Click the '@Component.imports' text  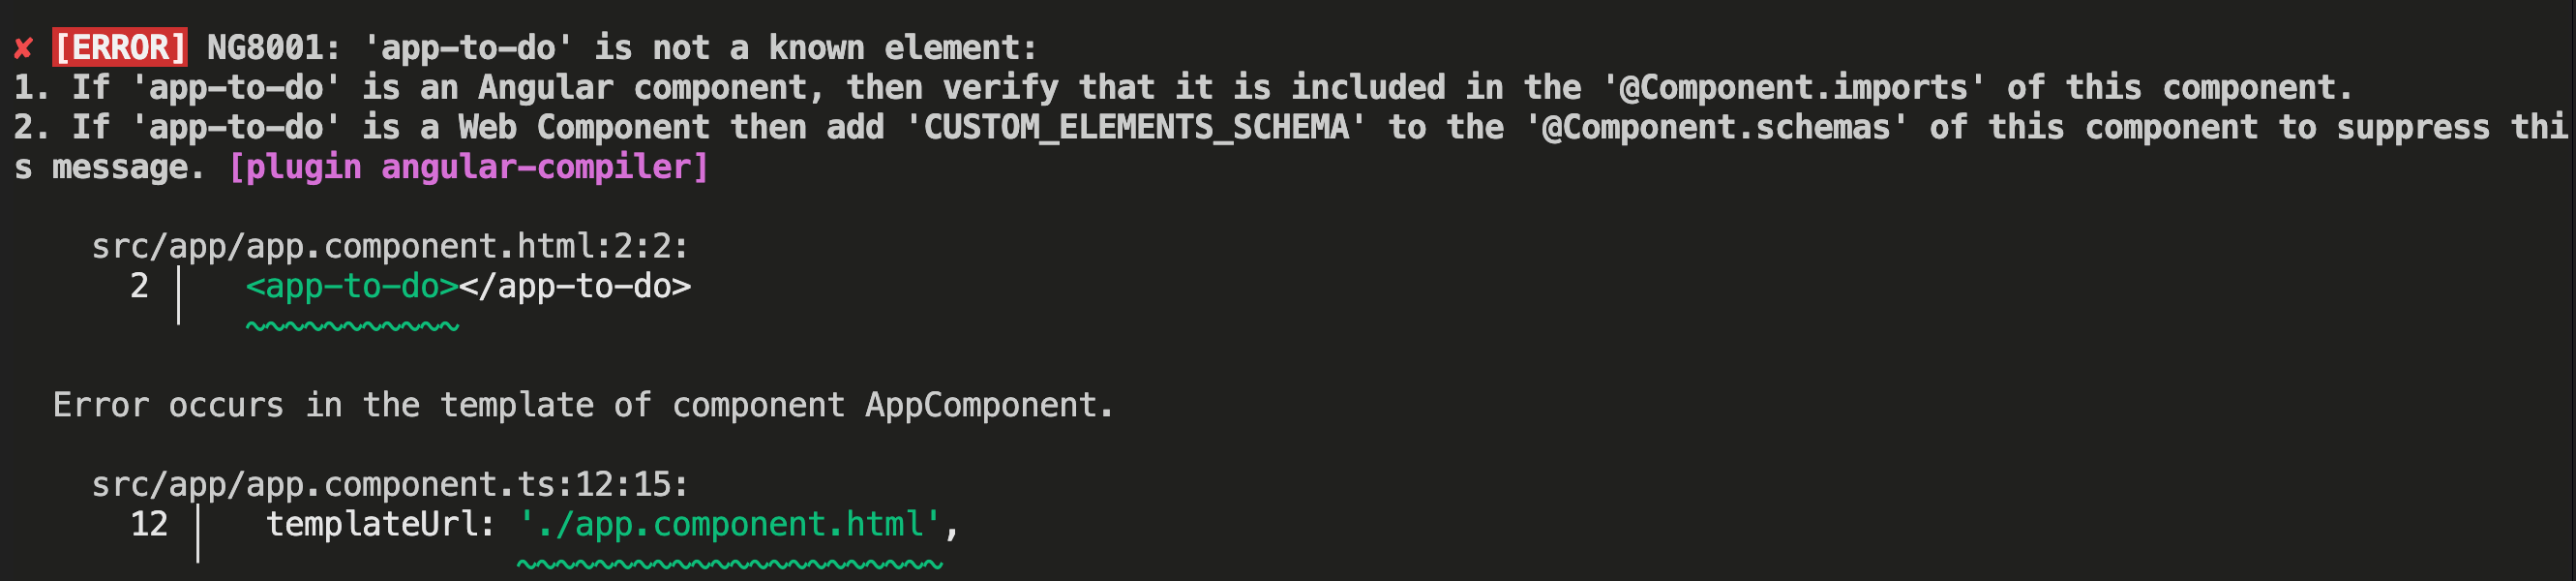[x=1795, y=88]
